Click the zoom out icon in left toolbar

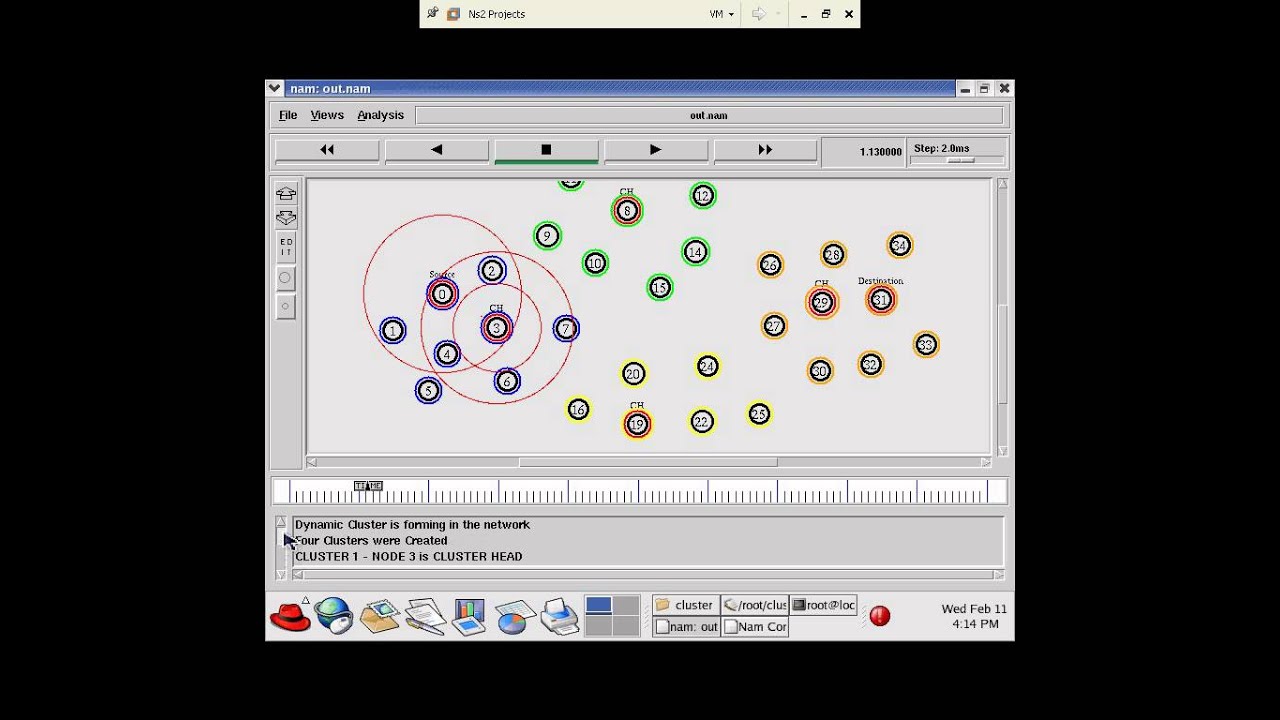286,217
